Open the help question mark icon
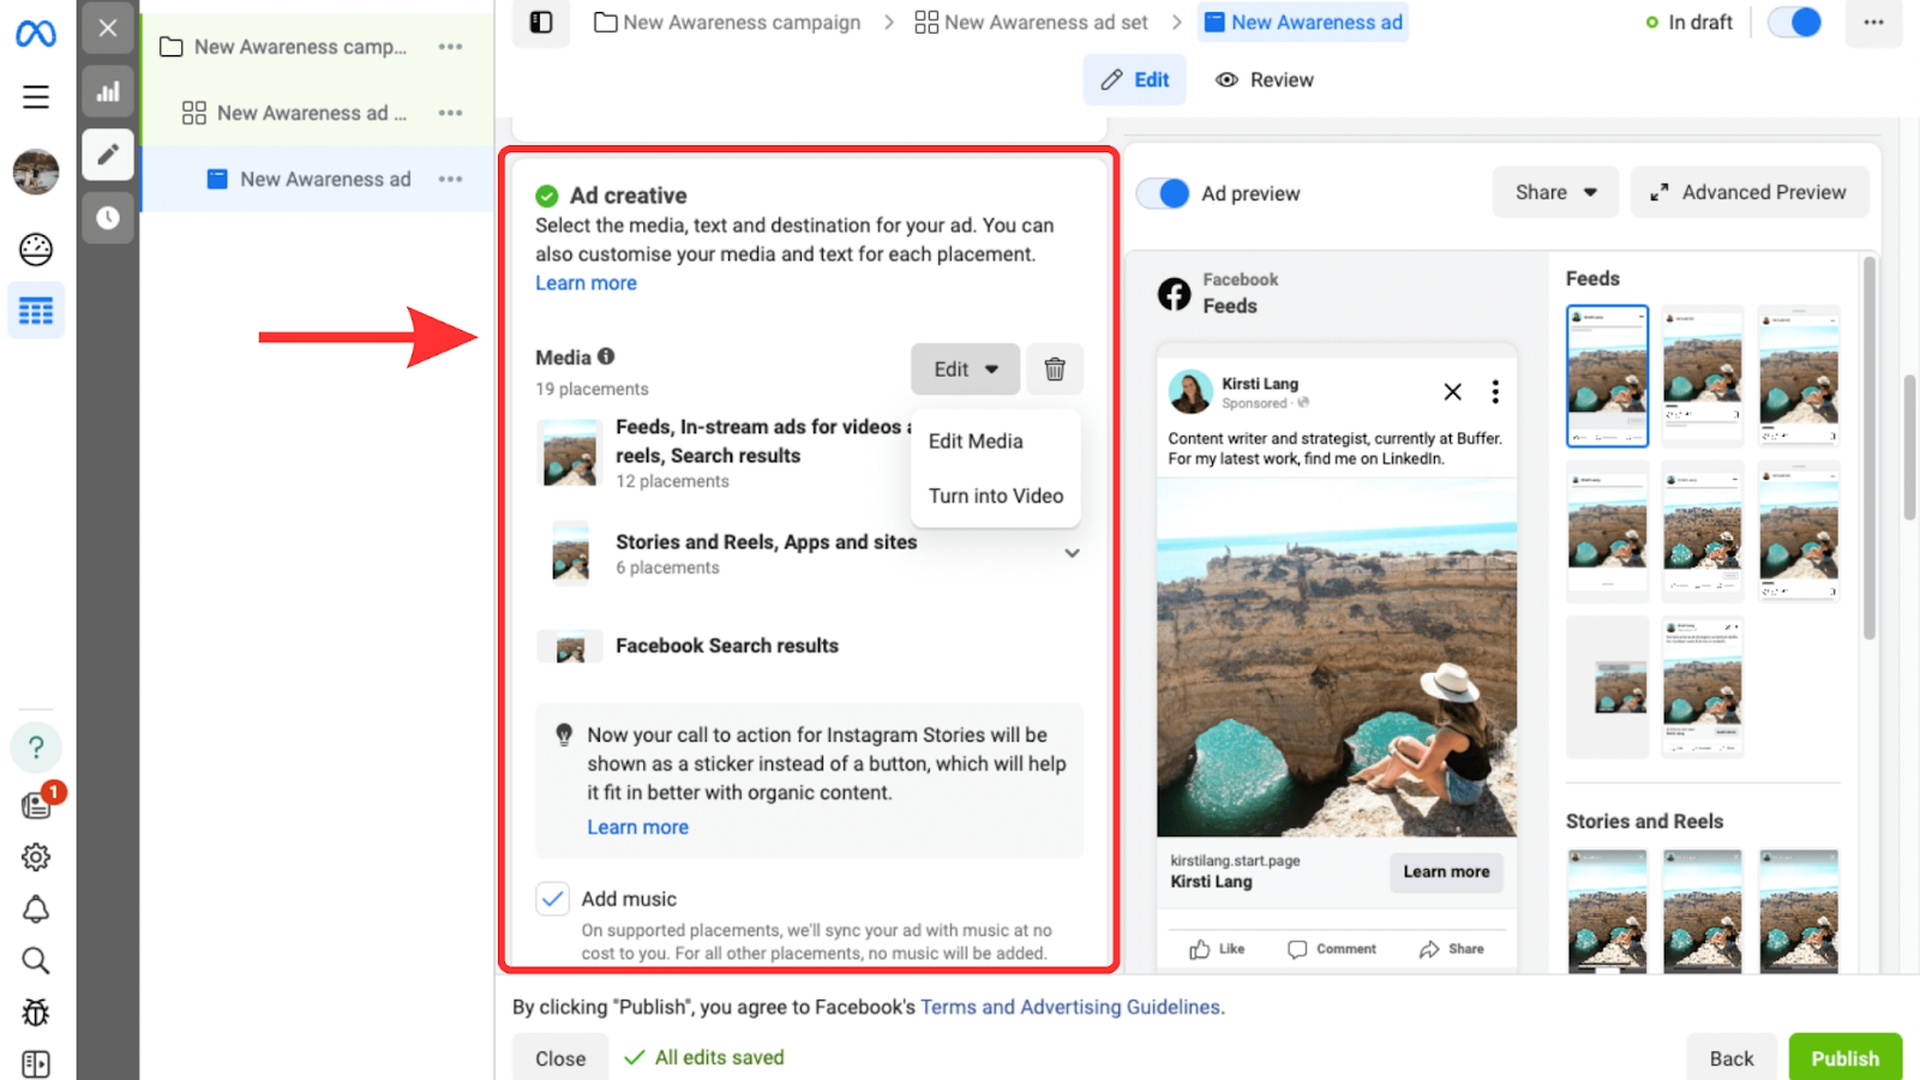 point(36,747)
